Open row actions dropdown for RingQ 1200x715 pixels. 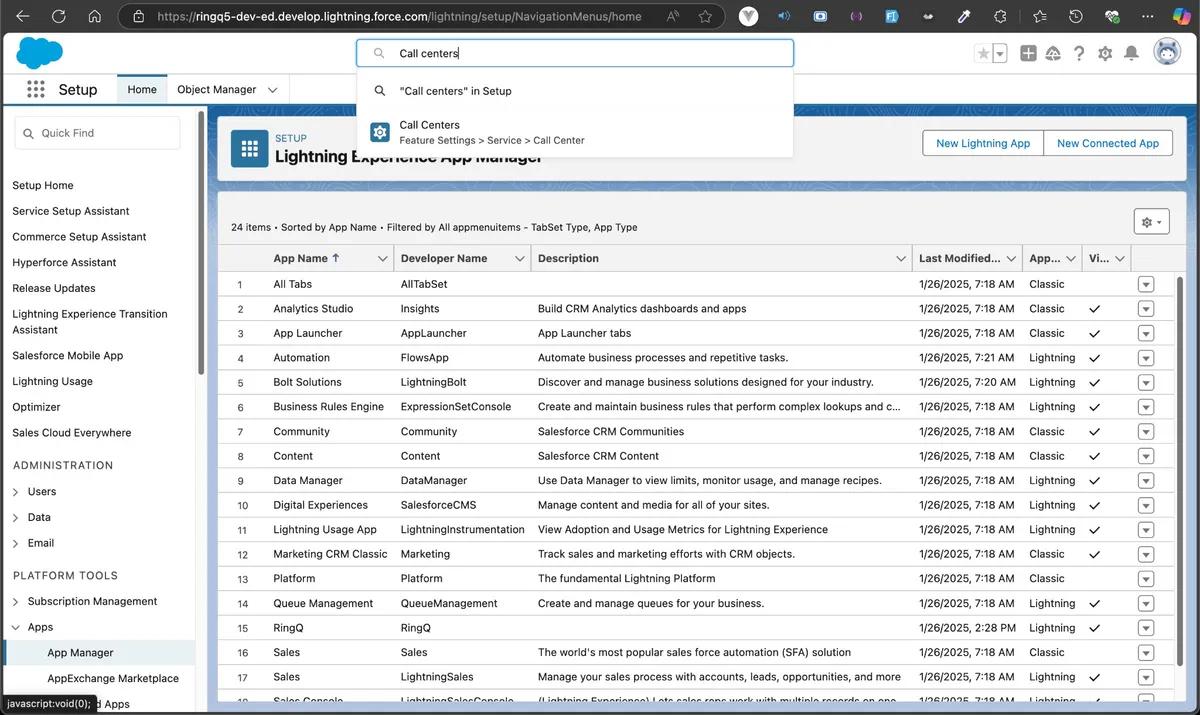[x=1146, y=628]
